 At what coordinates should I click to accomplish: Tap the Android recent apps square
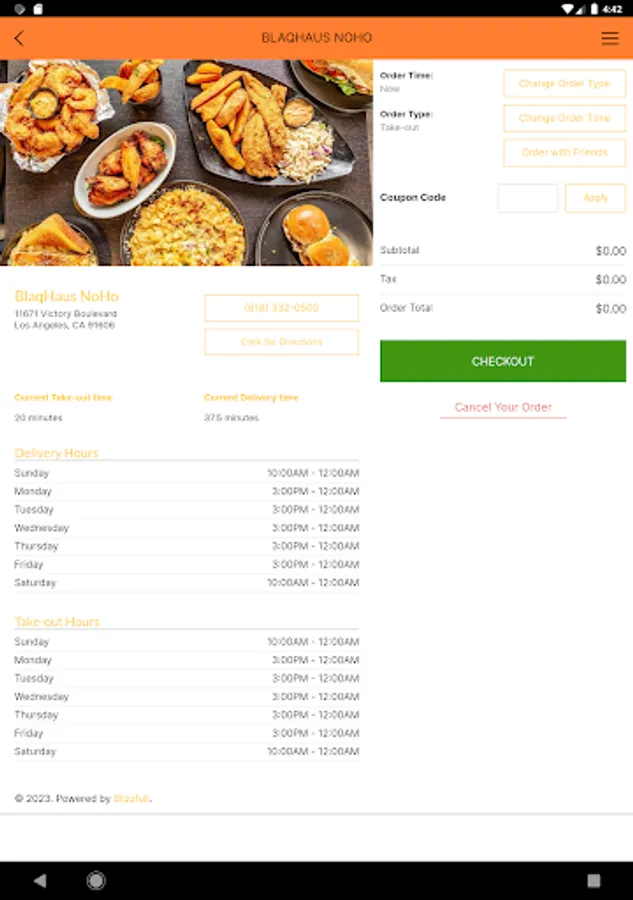[593, 881]
